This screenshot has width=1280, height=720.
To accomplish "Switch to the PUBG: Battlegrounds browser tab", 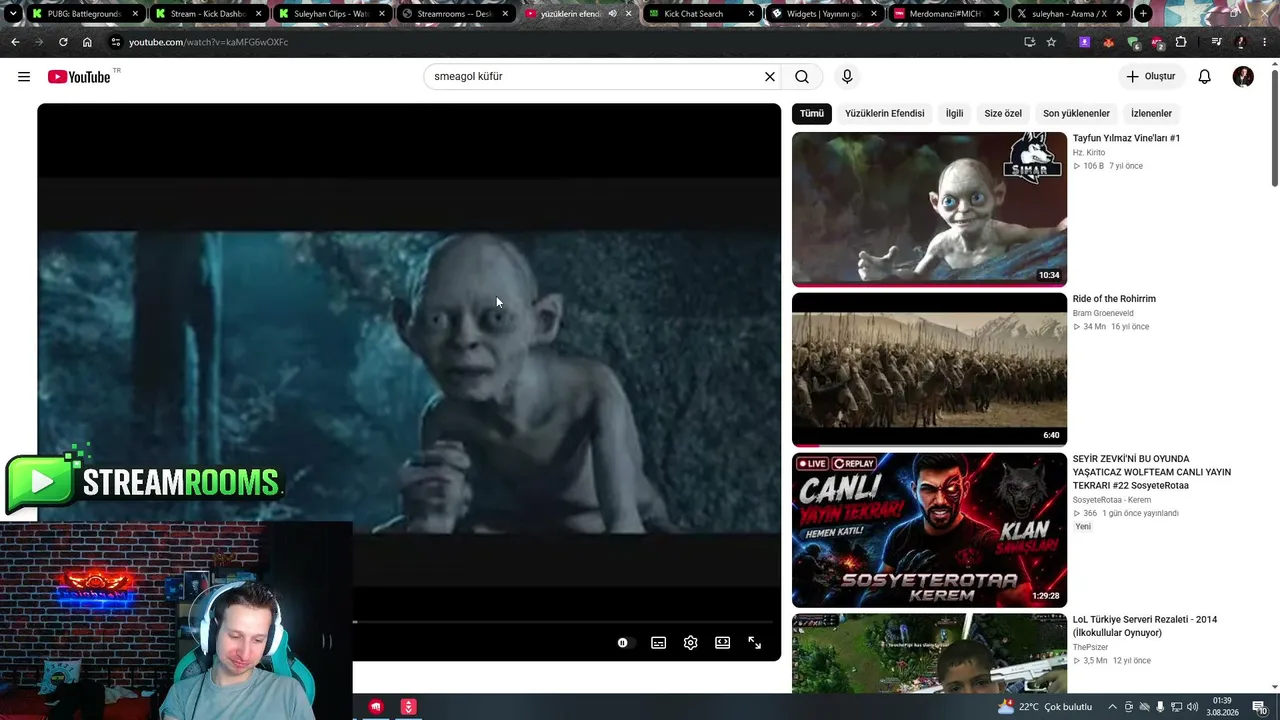I will point(84,14).
